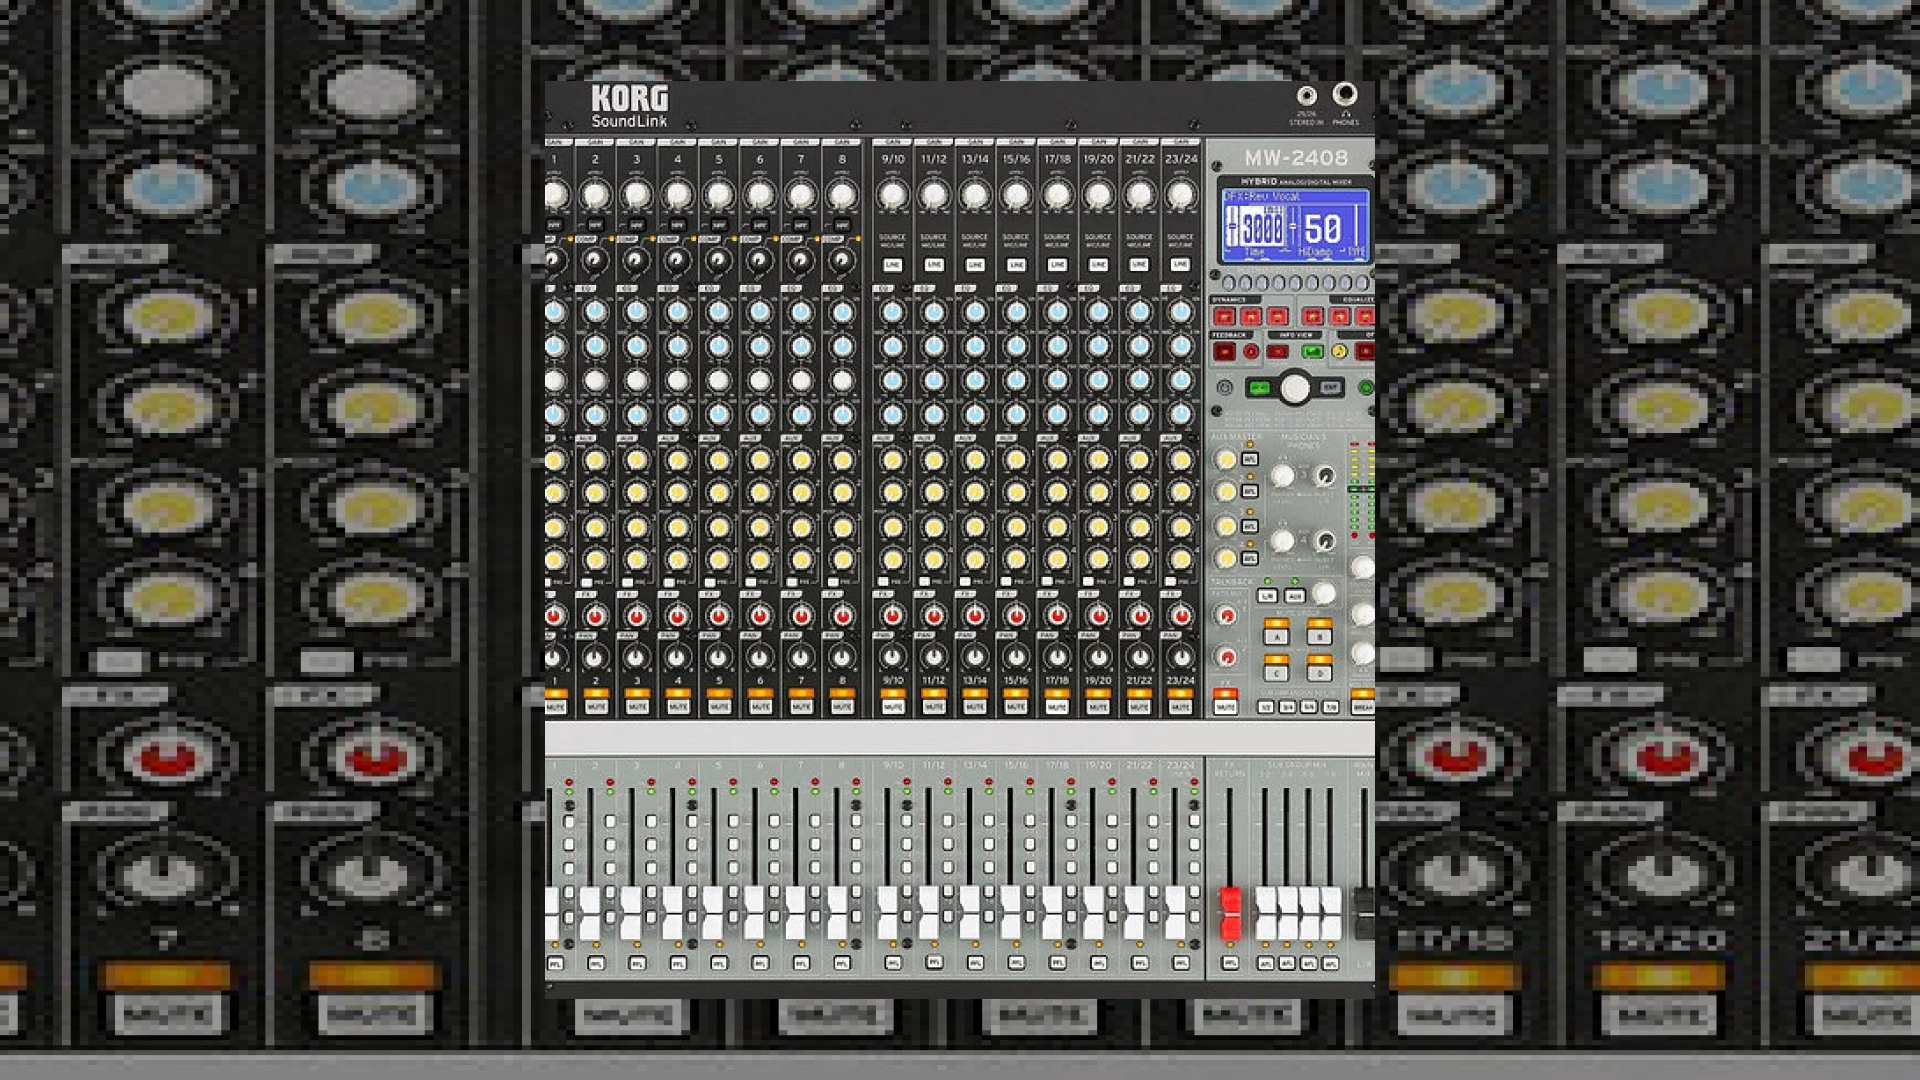Click the first red DYNAMICS button

[x=1224, y=316]
